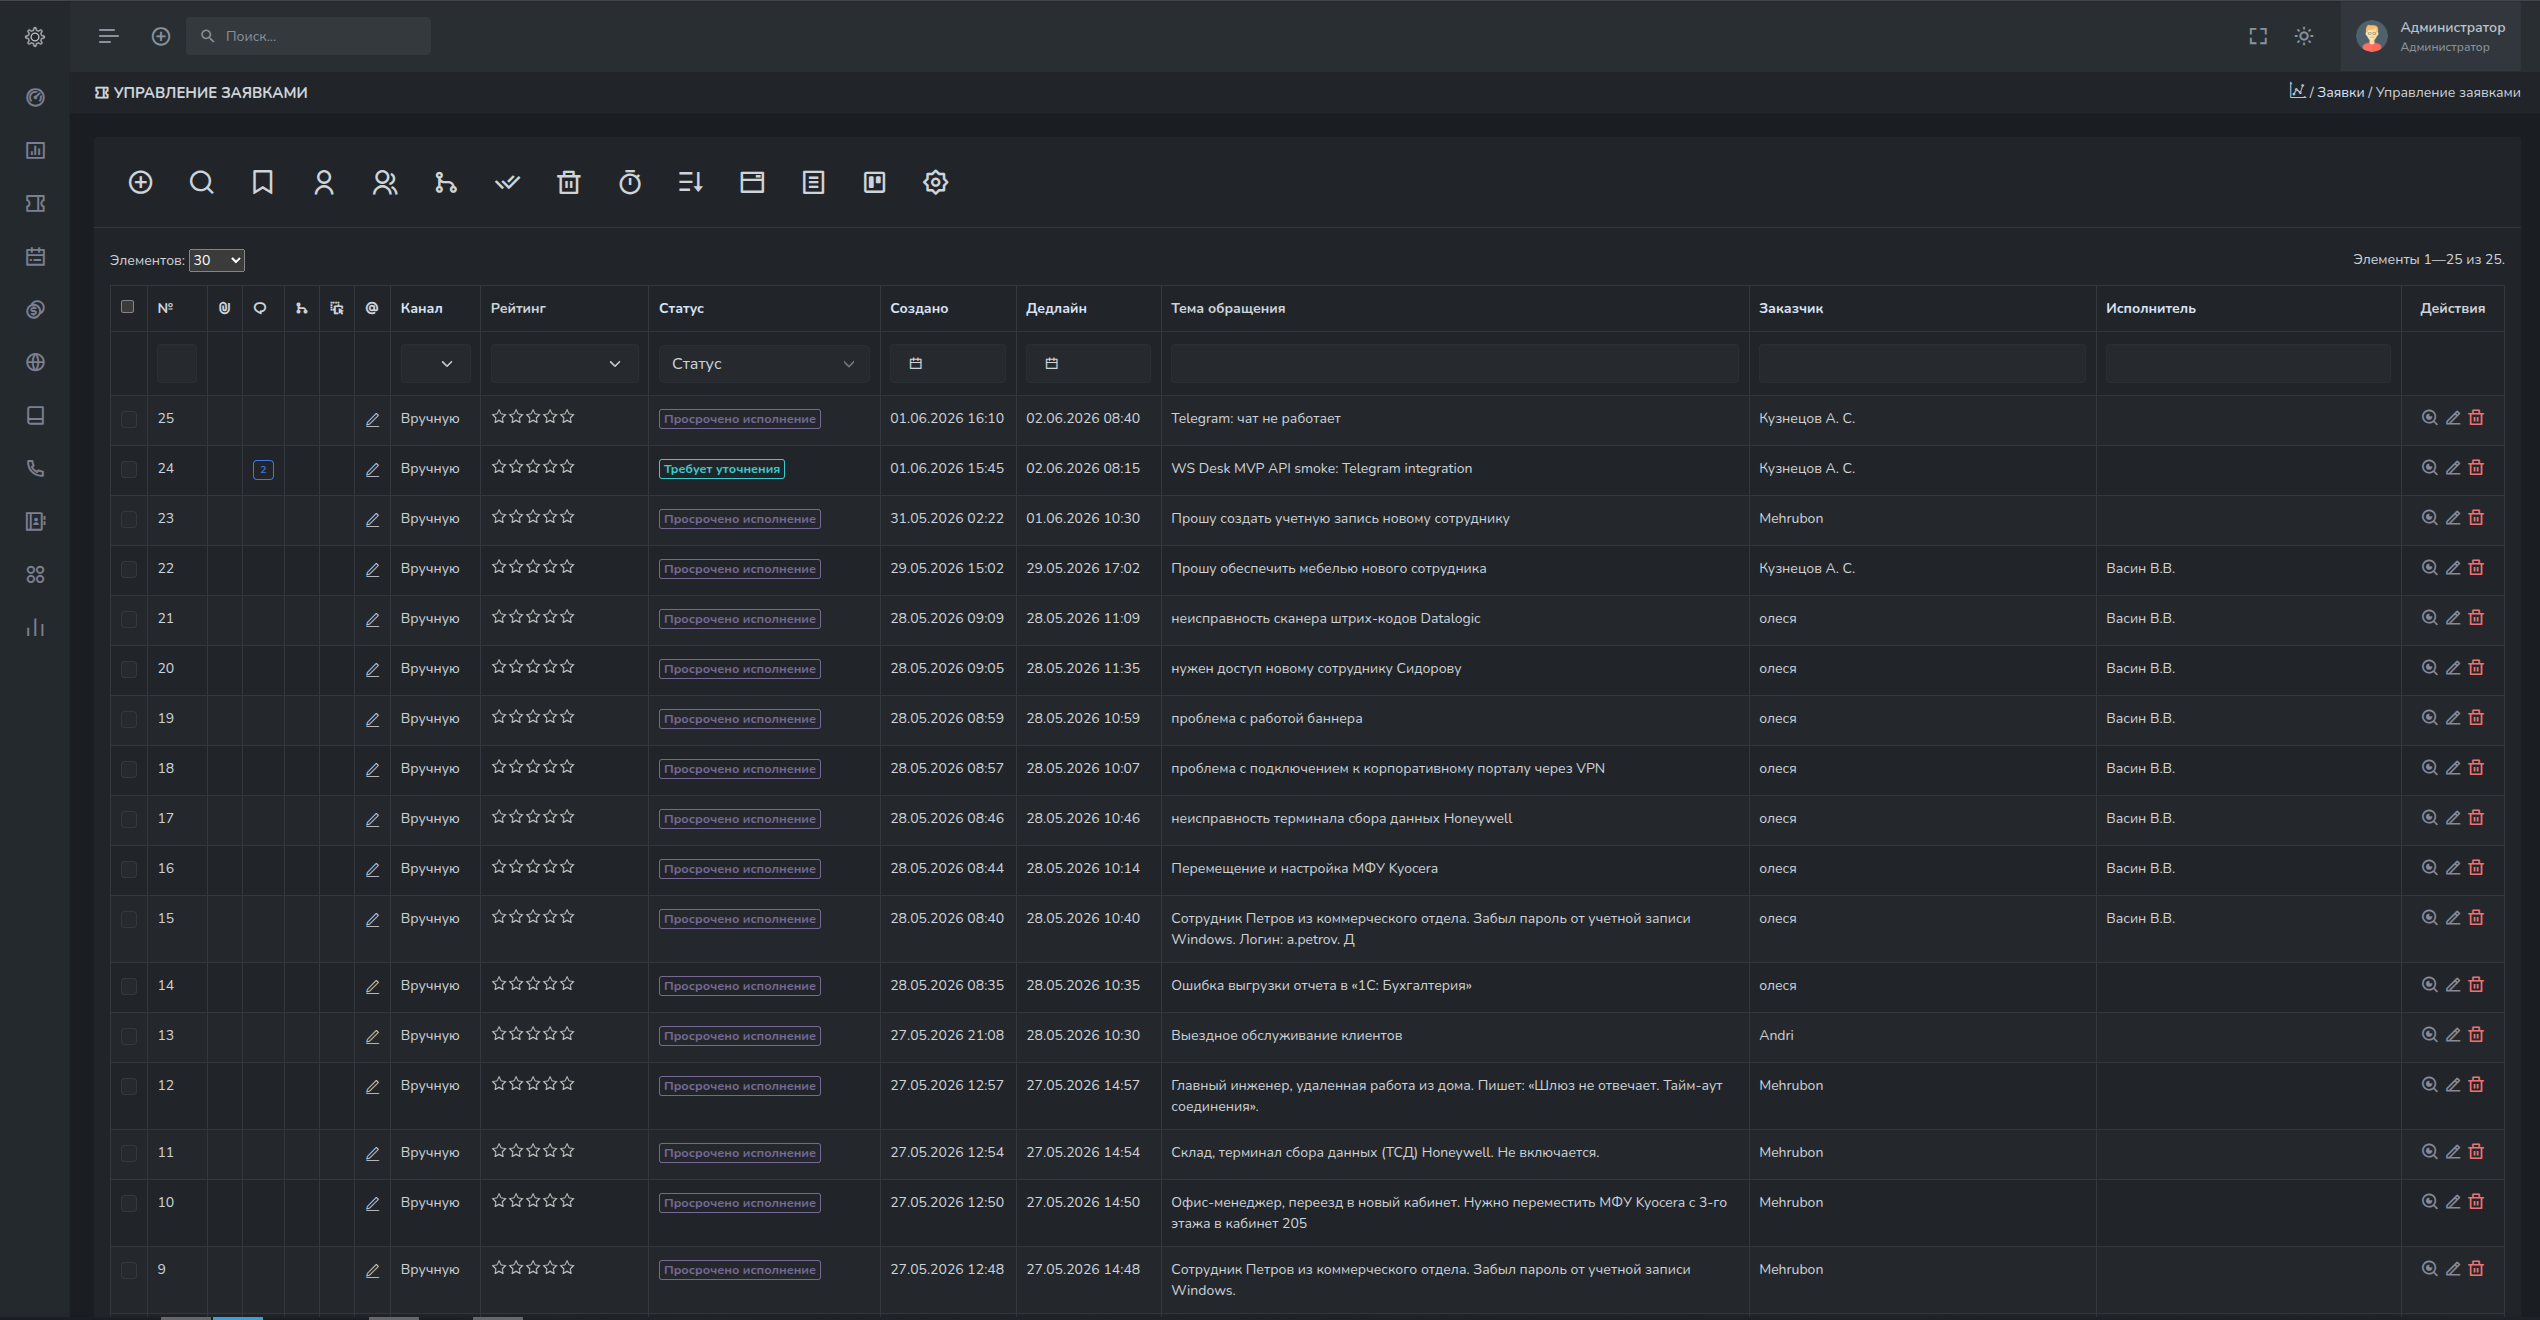The width and height of the screenshot is (2540, 1320).
Task: Open the phone icon in left sidebar
Action: tap(35, 468)
